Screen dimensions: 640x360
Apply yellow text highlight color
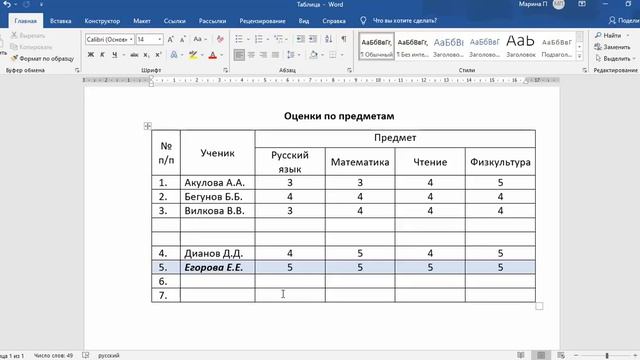click(x=193, y=55)
